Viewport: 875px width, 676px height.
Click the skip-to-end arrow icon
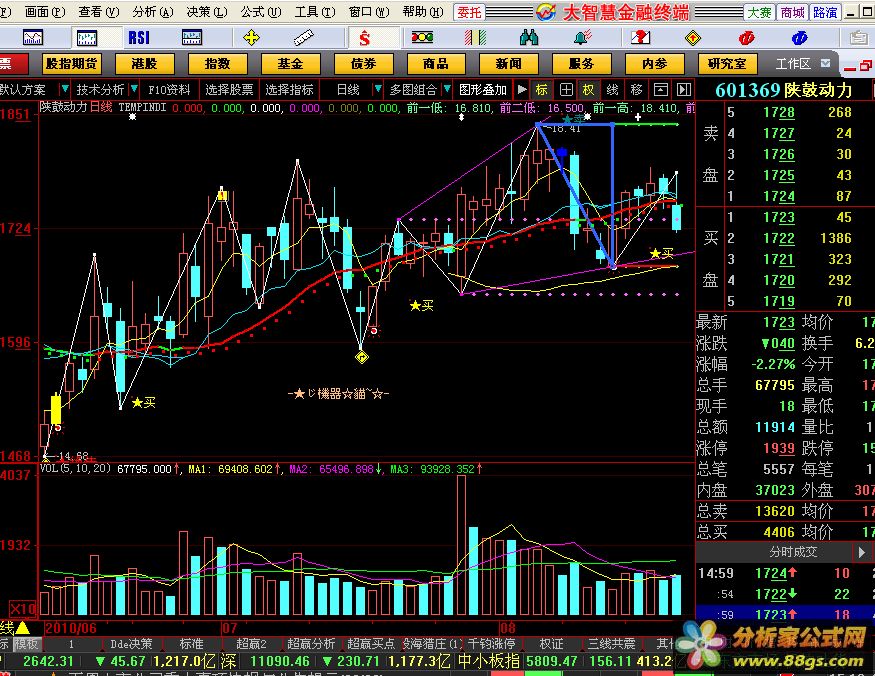point(684,89)
